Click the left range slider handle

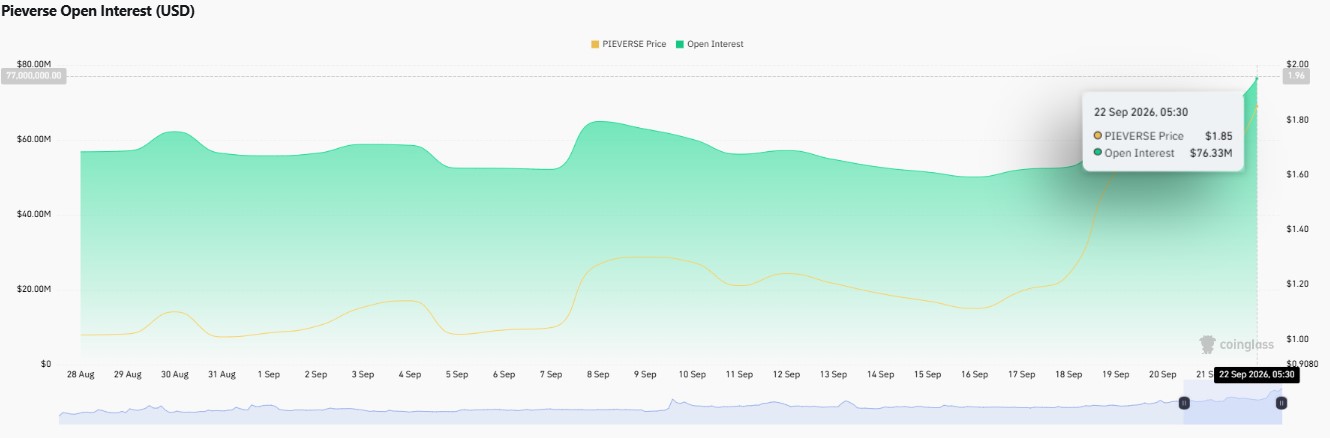pos(1184,403)
